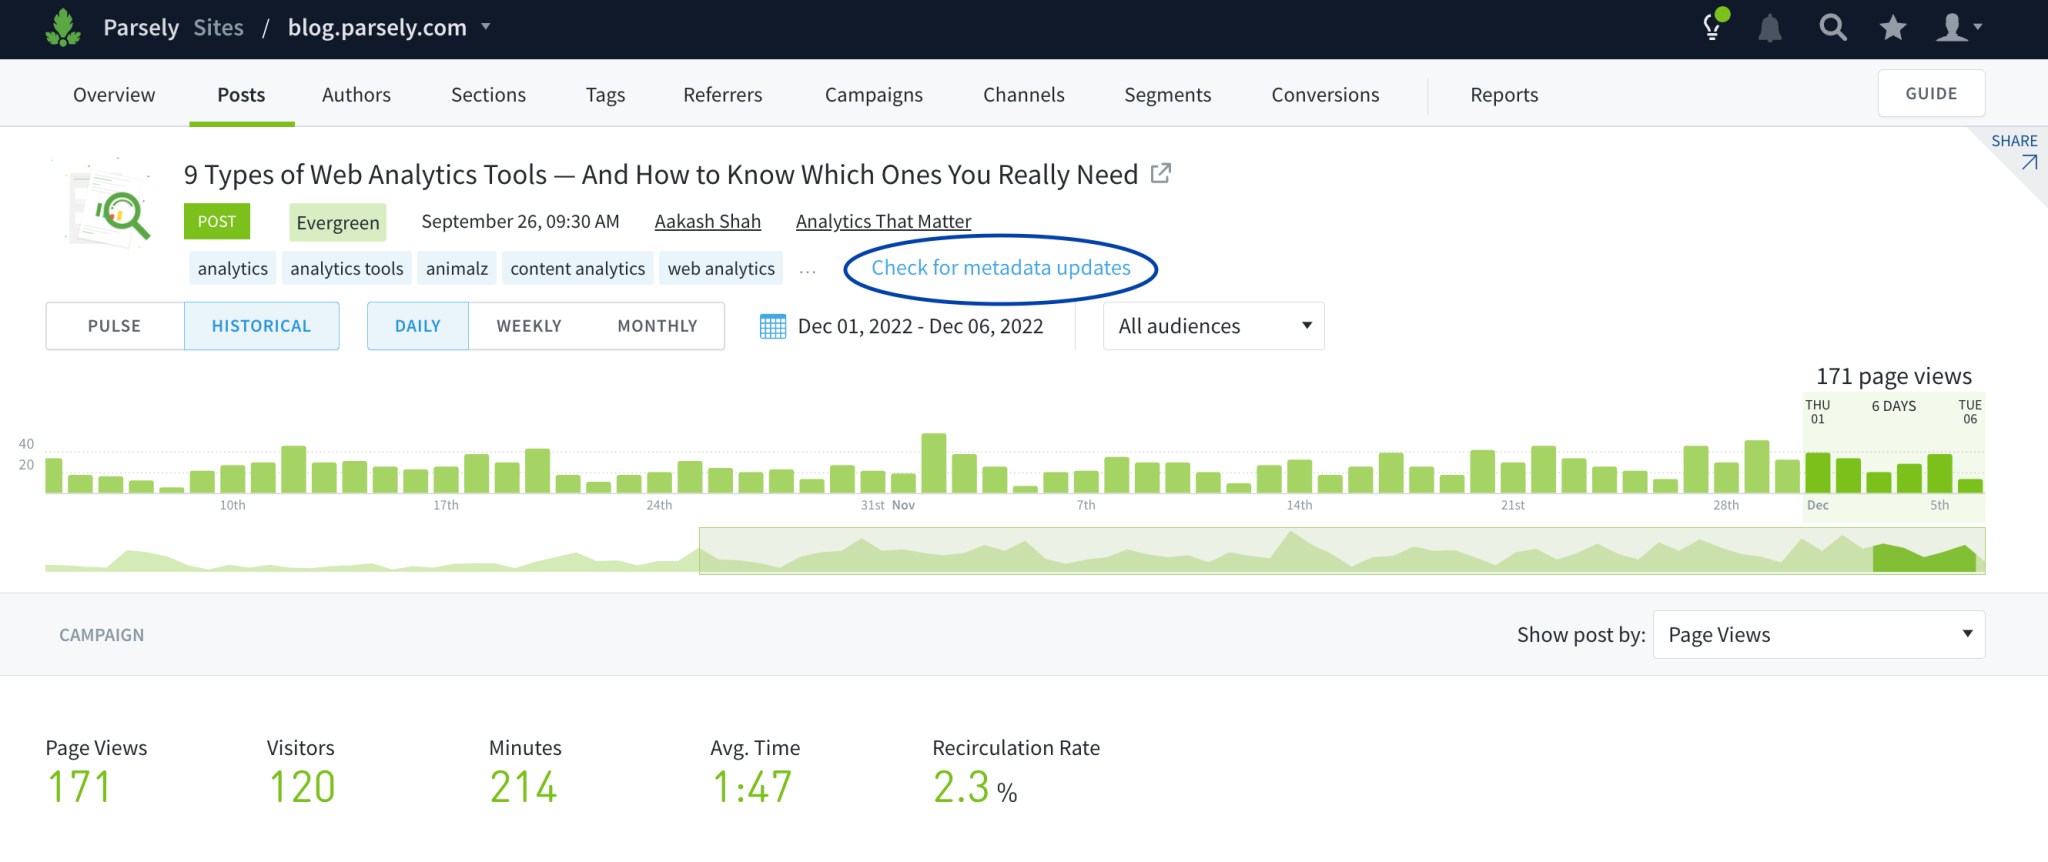Select the analytics tools tag
Viewport: 2048px width, 862px height.
(x=347, y=268)
